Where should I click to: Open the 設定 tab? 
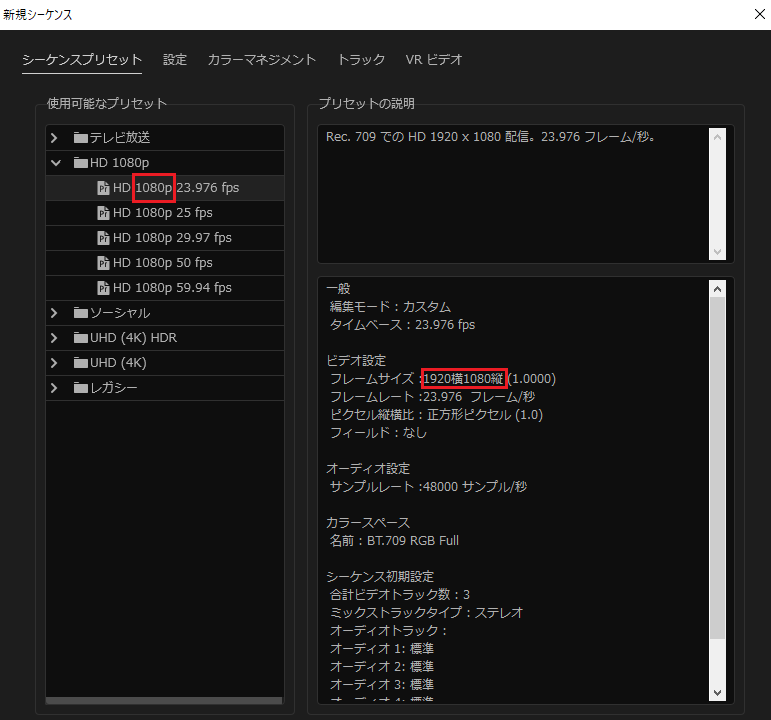(x=175, y=60)
